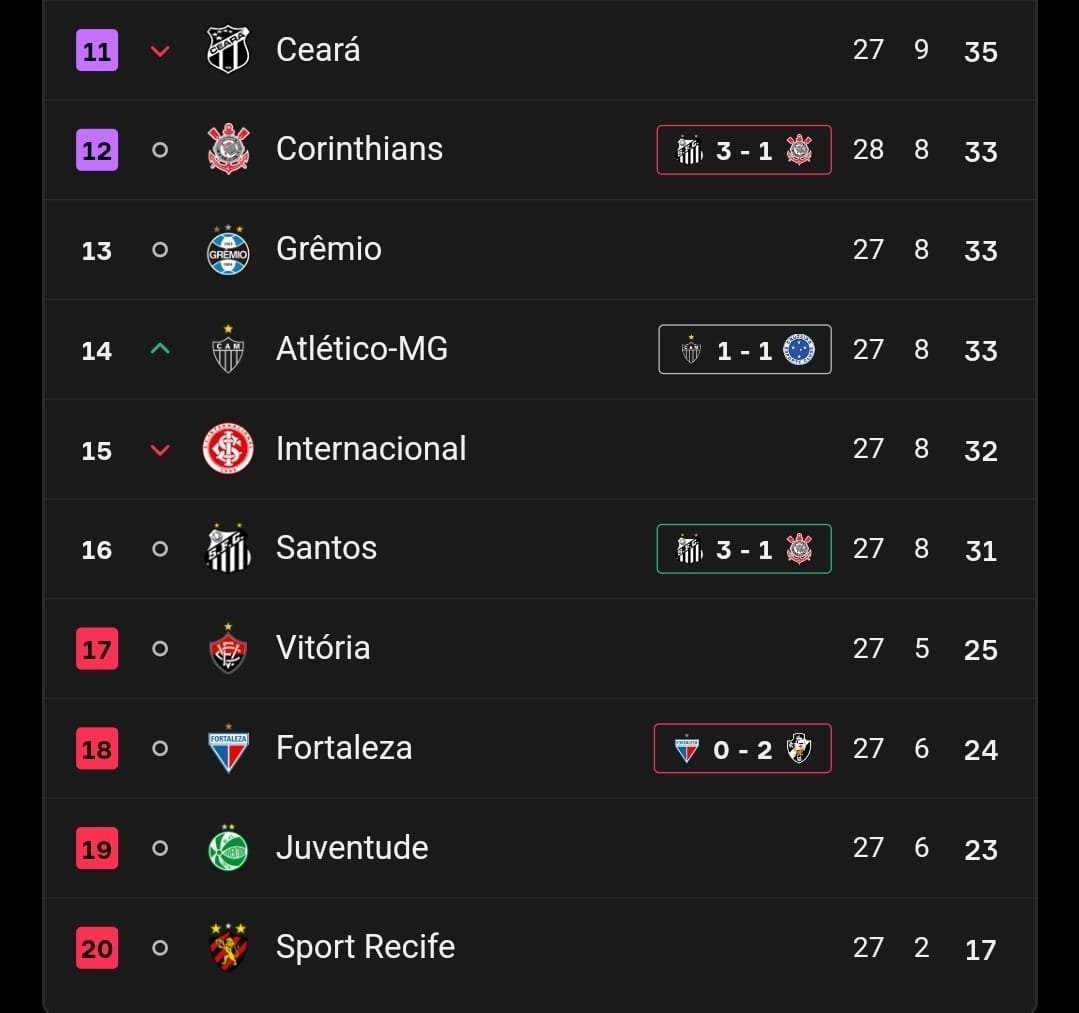
Task: Open the 3 - 1 match result in Santos row
Action: click(744, 549)
